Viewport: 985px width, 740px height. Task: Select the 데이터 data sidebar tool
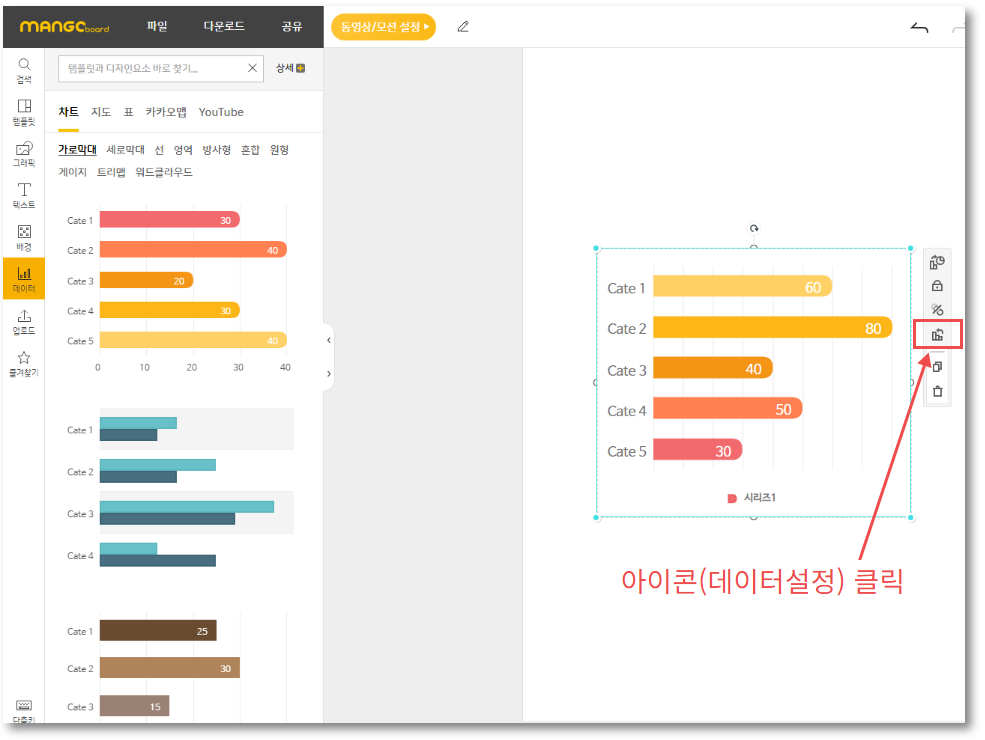tap(24, 280)
